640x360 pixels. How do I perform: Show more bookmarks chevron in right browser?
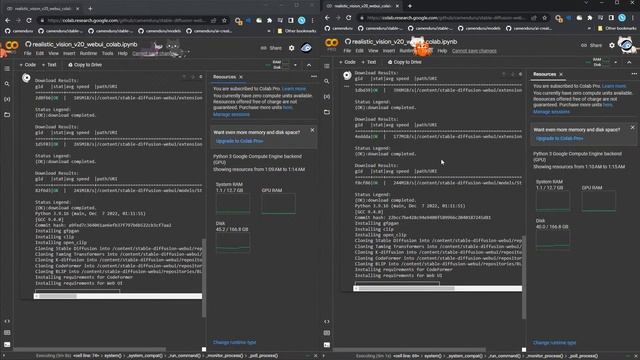click(589, 29)
